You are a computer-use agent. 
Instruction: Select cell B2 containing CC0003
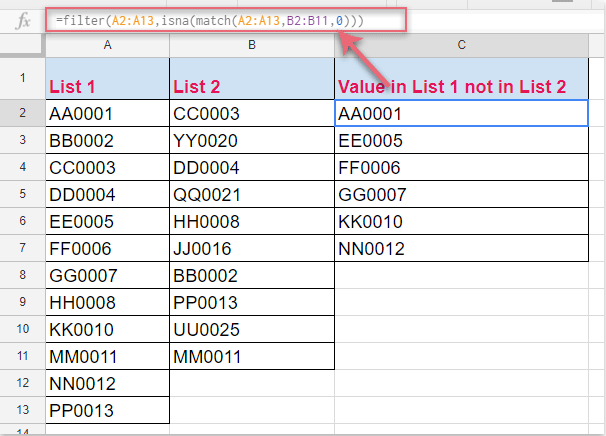252,113
